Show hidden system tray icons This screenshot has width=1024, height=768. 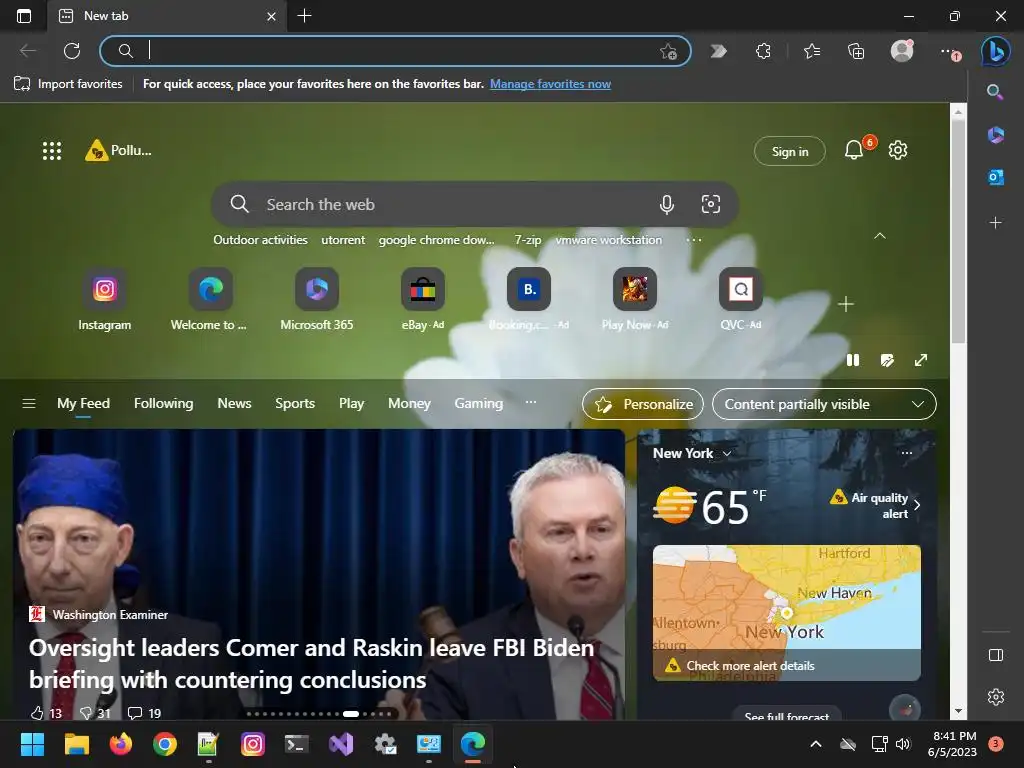815,744
